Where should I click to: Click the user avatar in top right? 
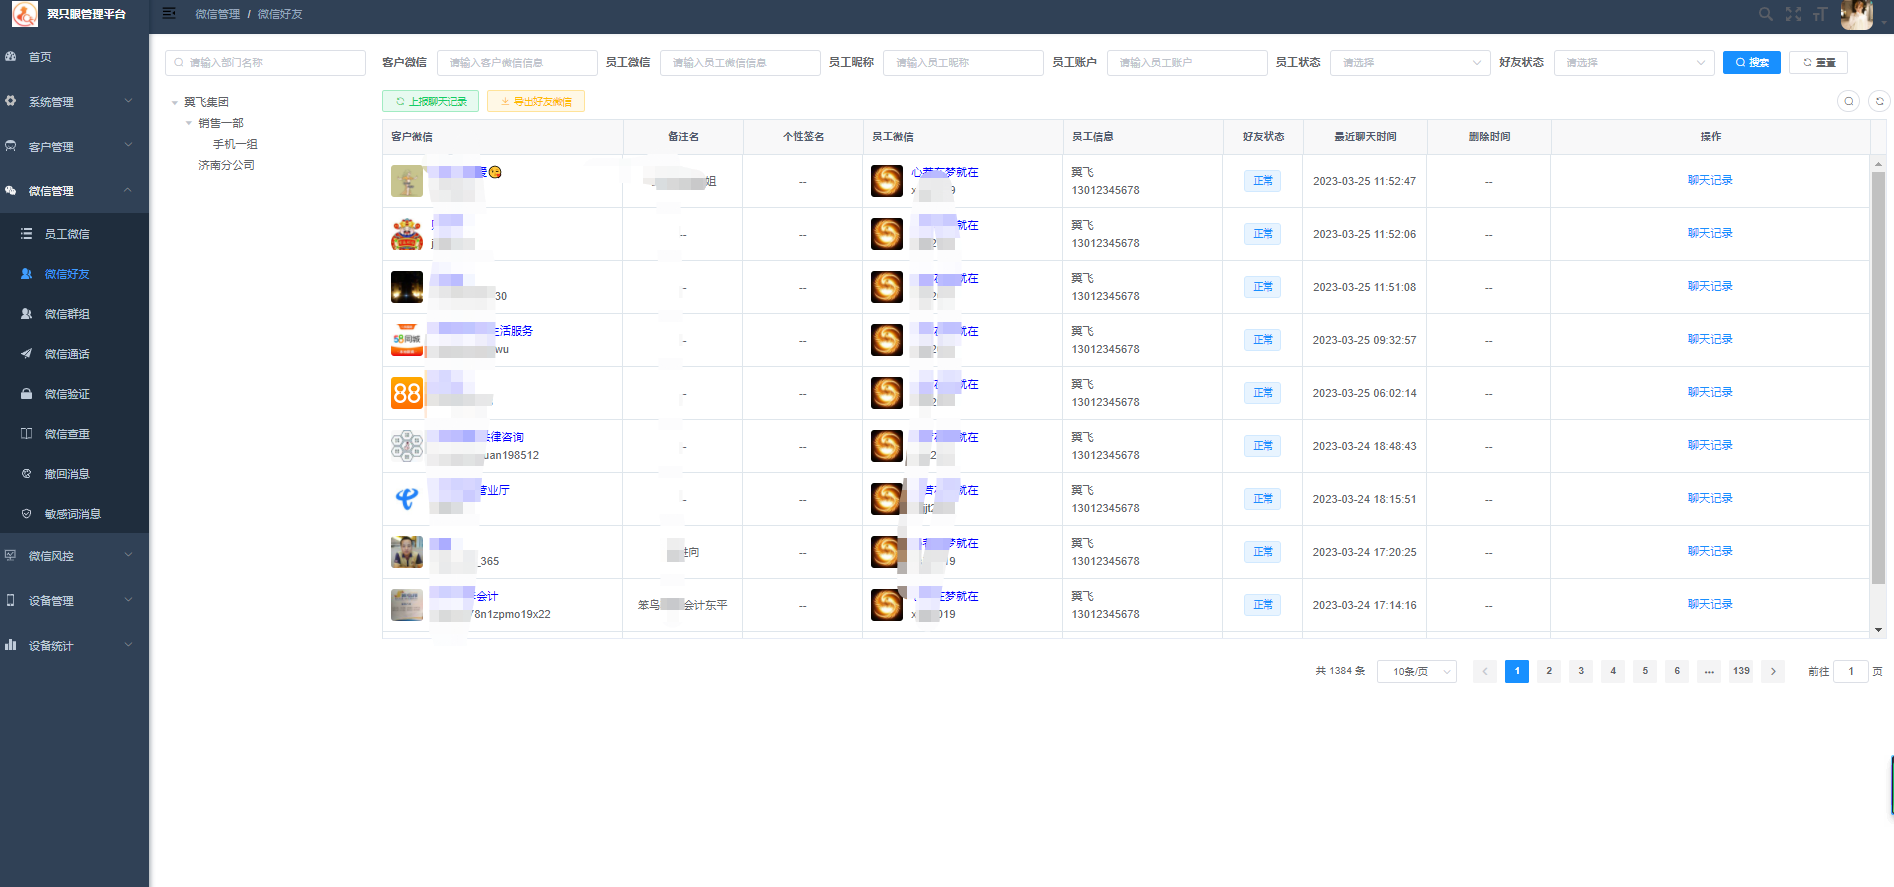click(x=1856, y=14)
